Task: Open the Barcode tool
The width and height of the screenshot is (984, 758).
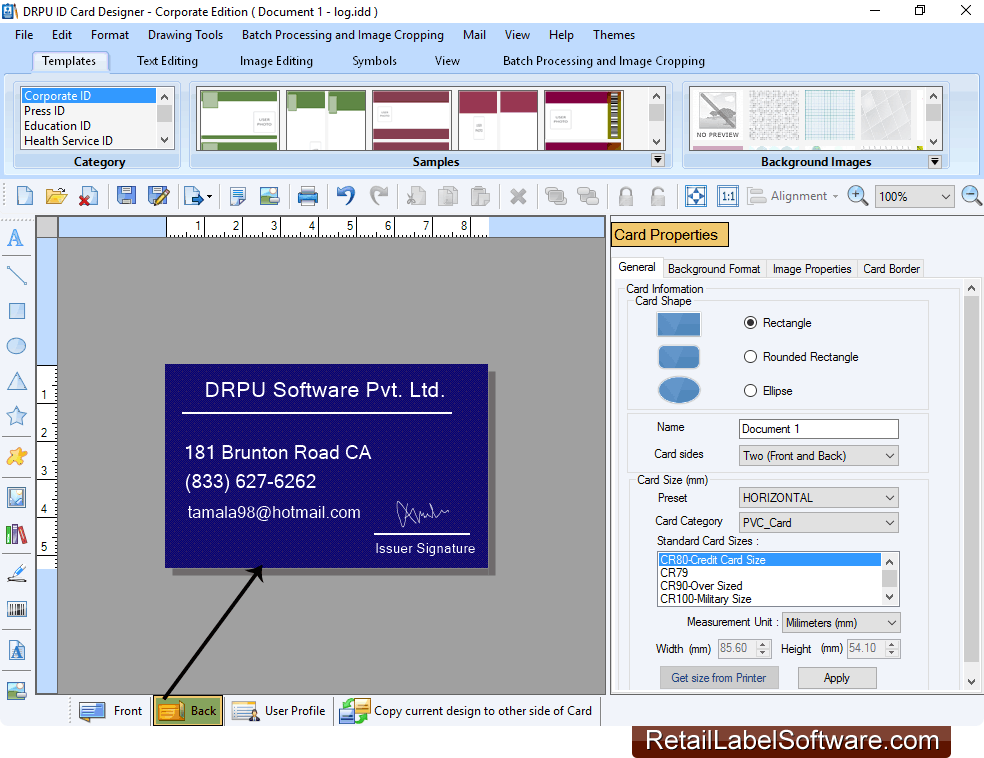Action: (x=16, y=609)
